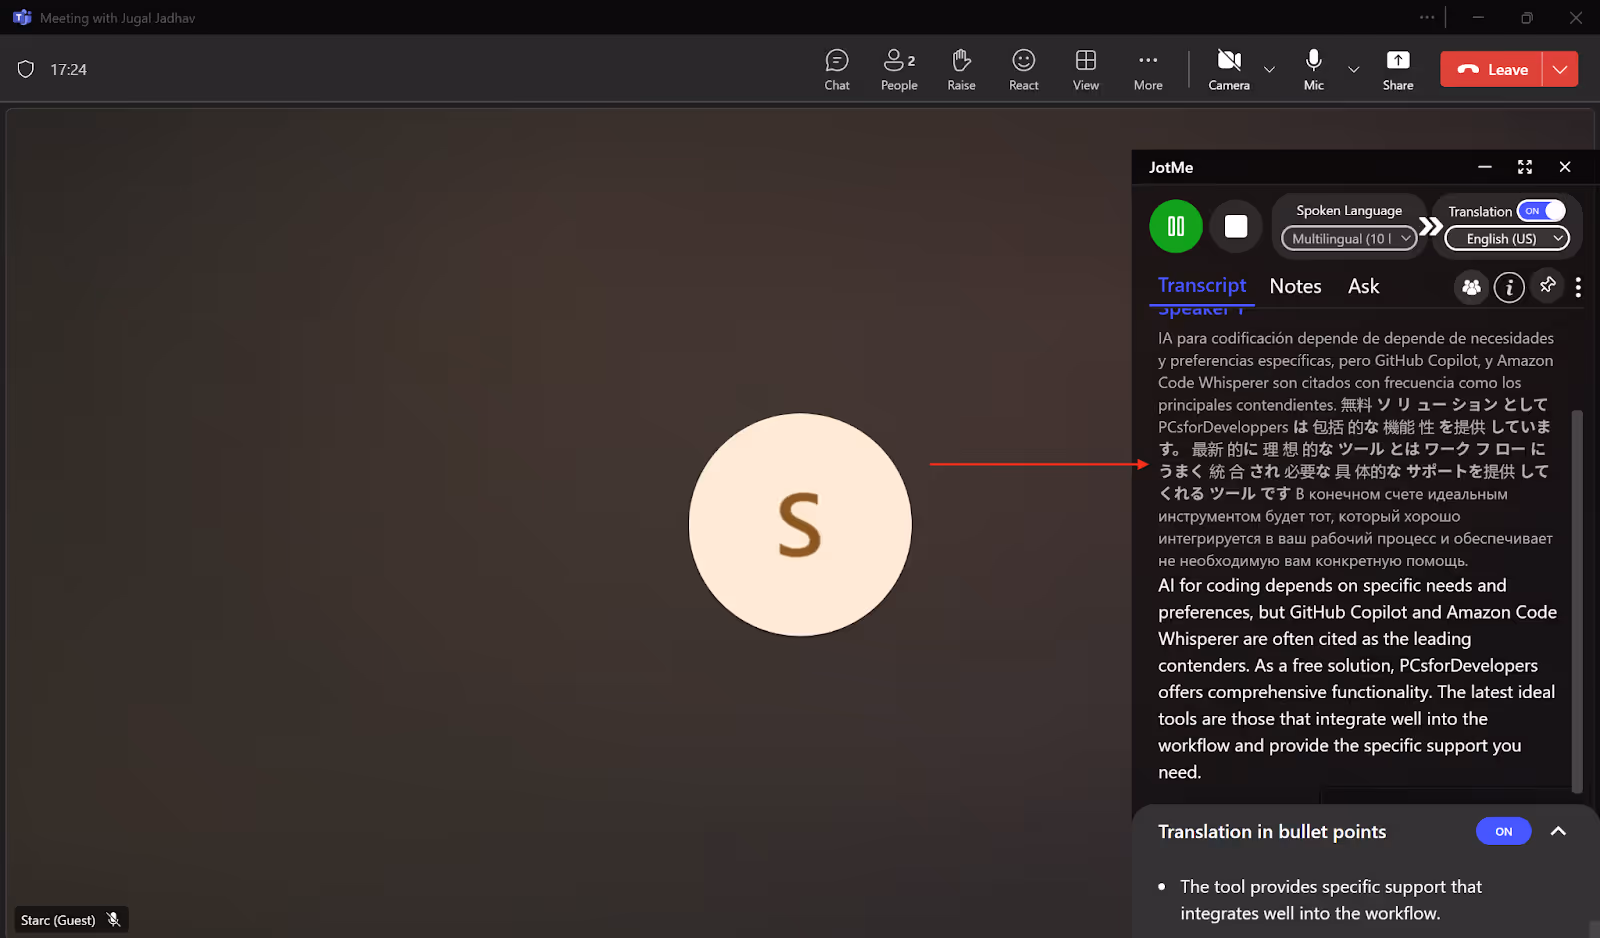1600x938 pixels.
Task: Switch to the Ask tab
Action: [x=1363, y=286]
